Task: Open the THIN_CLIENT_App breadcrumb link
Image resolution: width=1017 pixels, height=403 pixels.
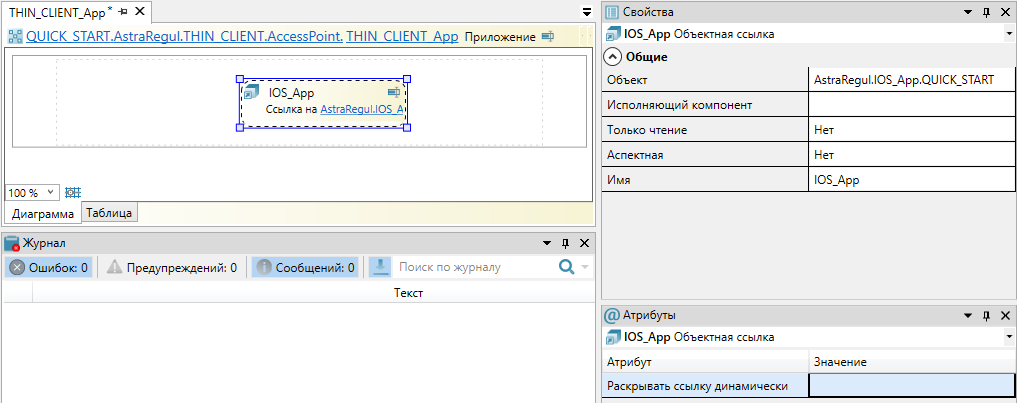Action: point(402,36)
